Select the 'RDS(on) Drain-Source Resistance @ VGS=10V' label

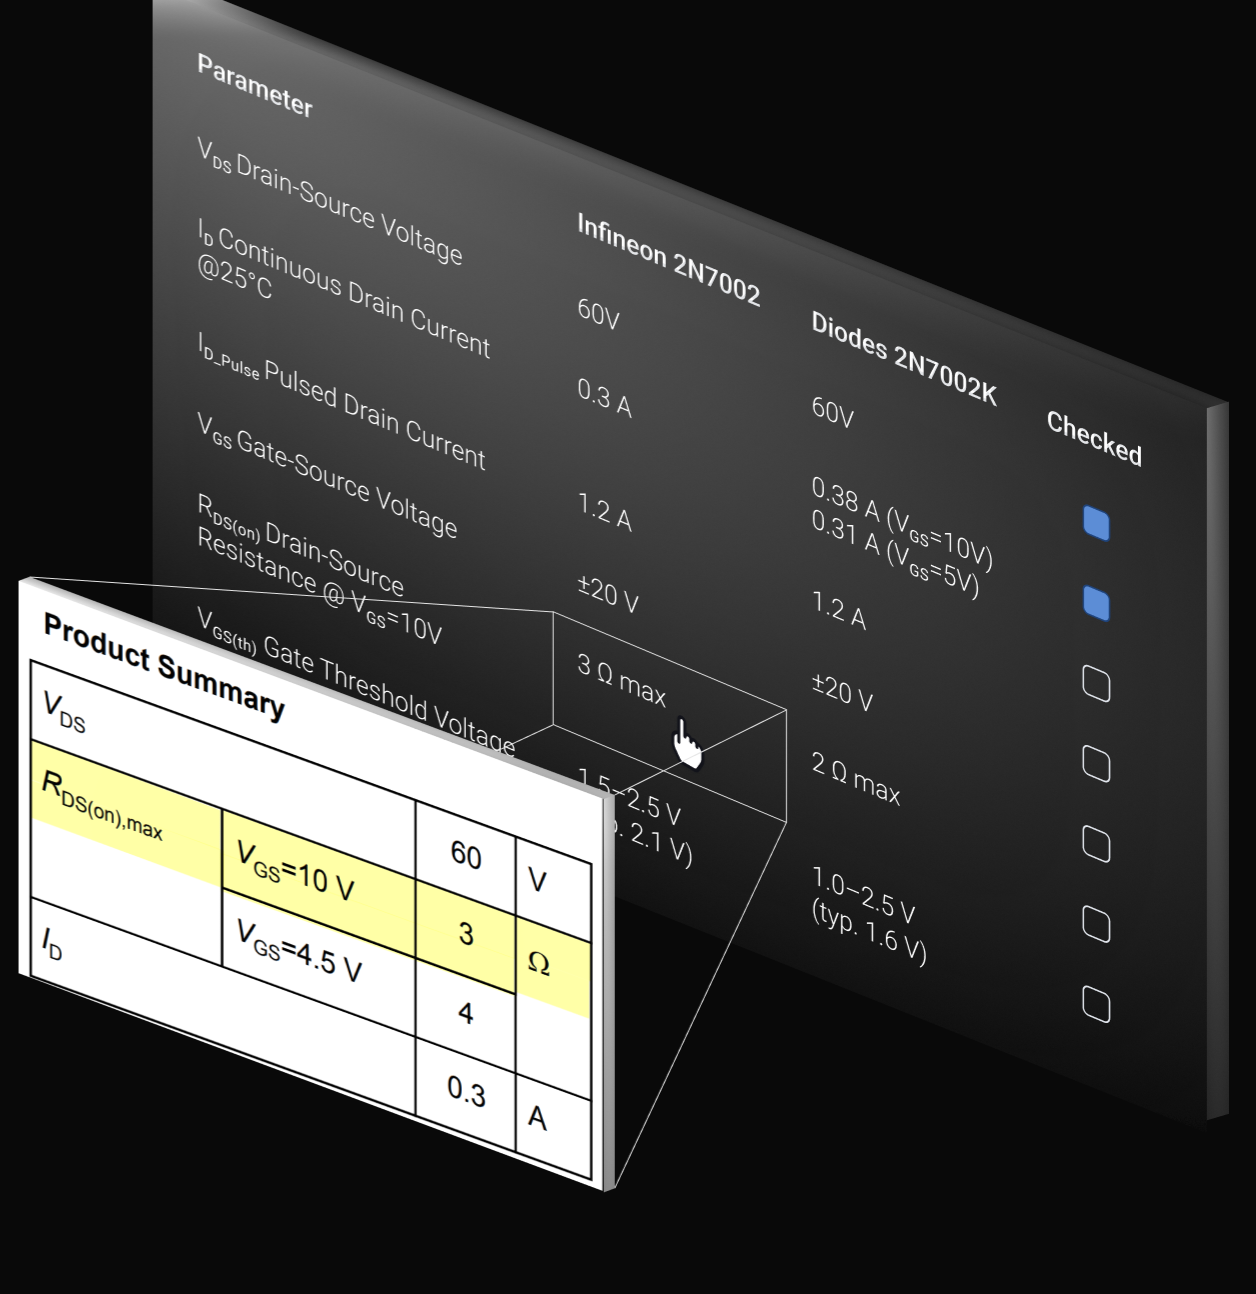(x=319, y=568)
